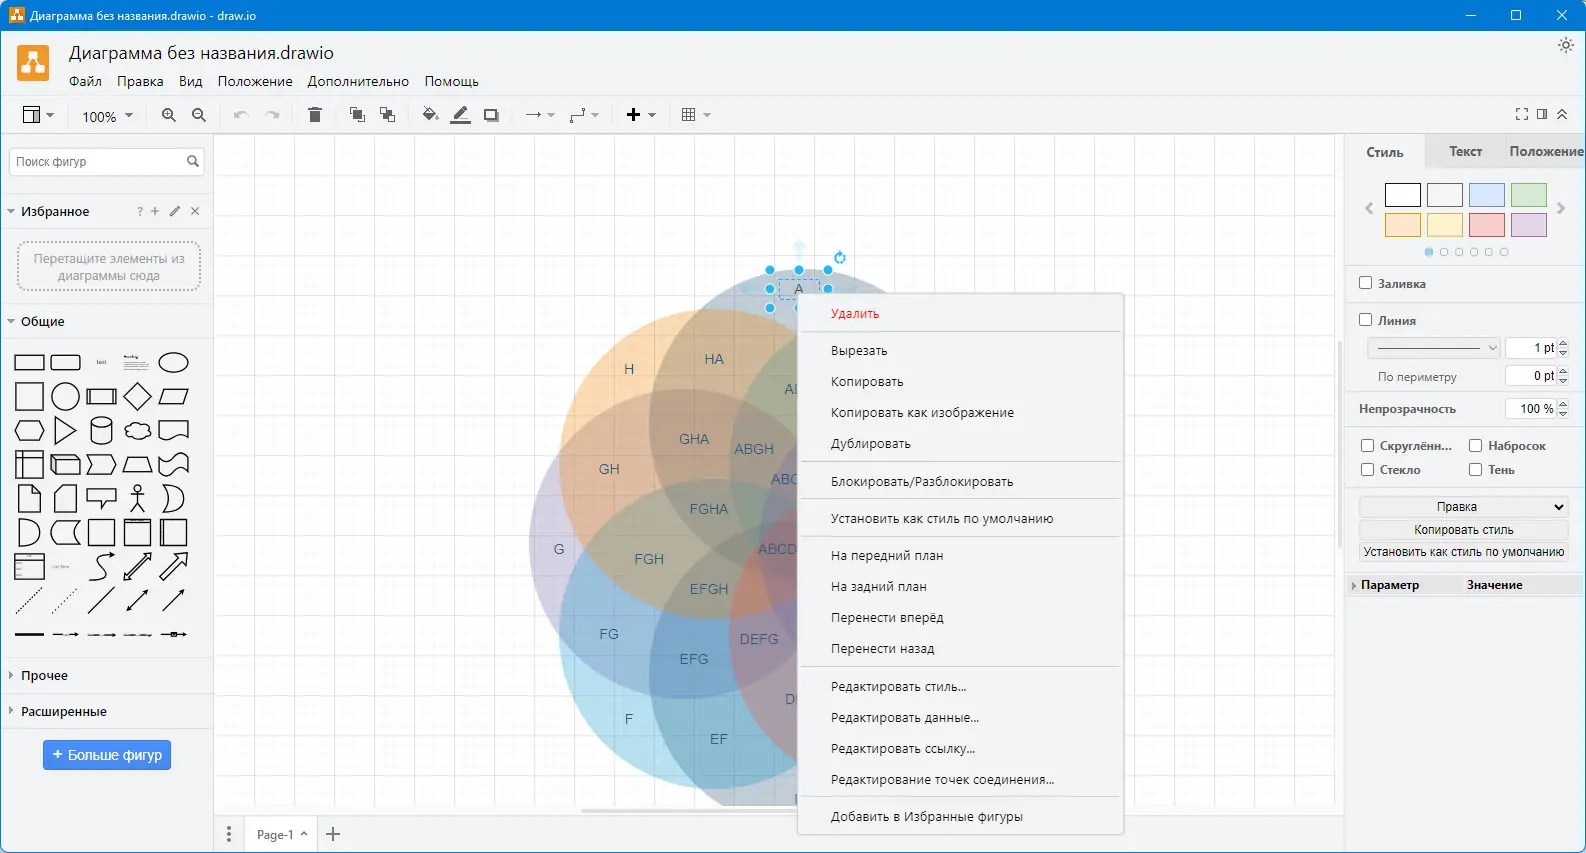Click the To Back toolbar icon

click(x=388, y=115)
